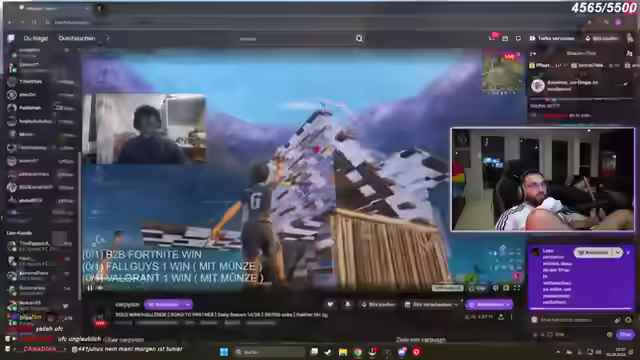
Task: Focus the Twitch search input field
Action: click(x=296, y=39)
